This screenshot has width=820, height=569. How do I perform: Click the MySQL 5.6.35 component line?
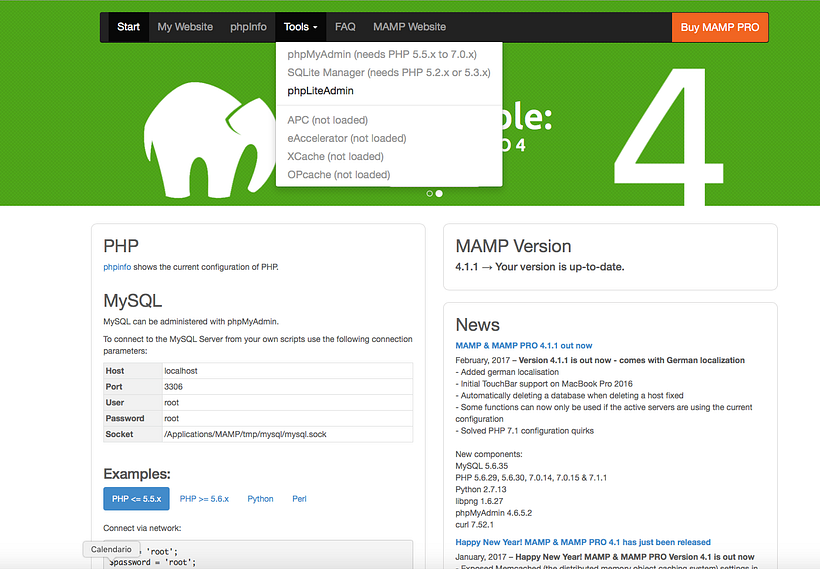point(482,466)
